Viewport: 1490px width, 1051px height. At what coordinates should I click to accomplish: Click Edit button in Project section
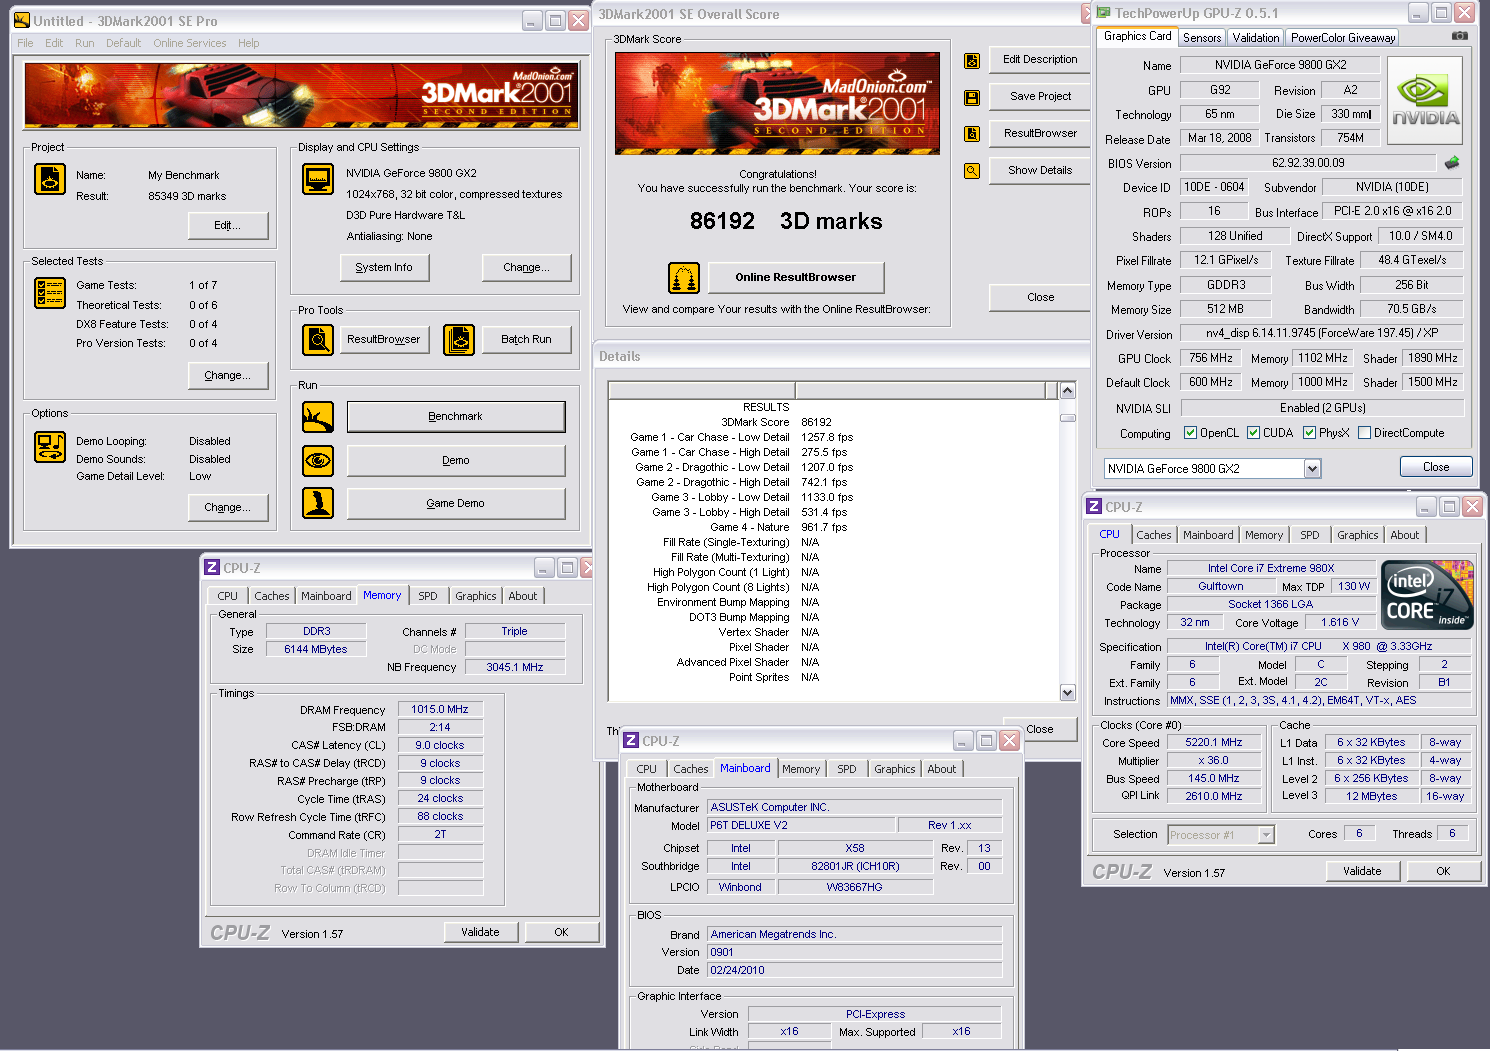click(228, 225)
